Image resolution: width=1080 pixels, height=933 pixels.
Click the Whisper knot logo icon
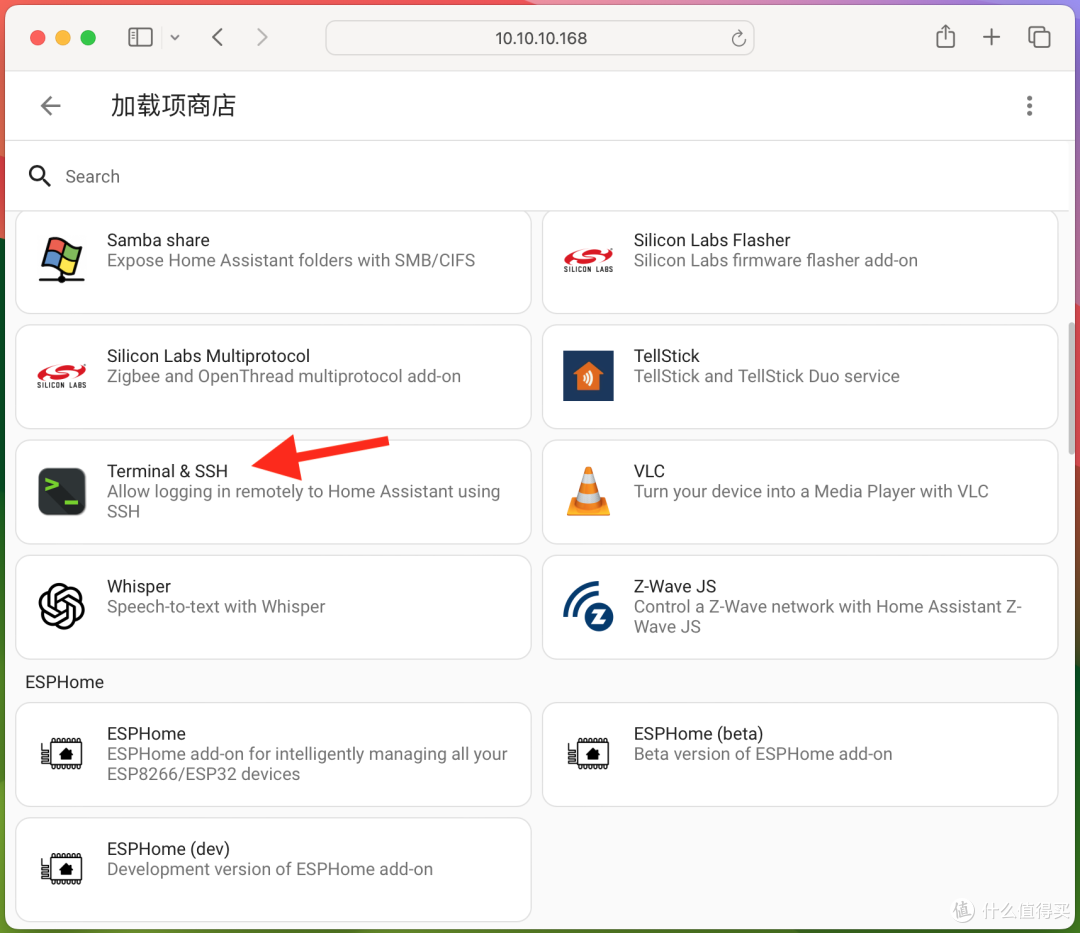62,607
